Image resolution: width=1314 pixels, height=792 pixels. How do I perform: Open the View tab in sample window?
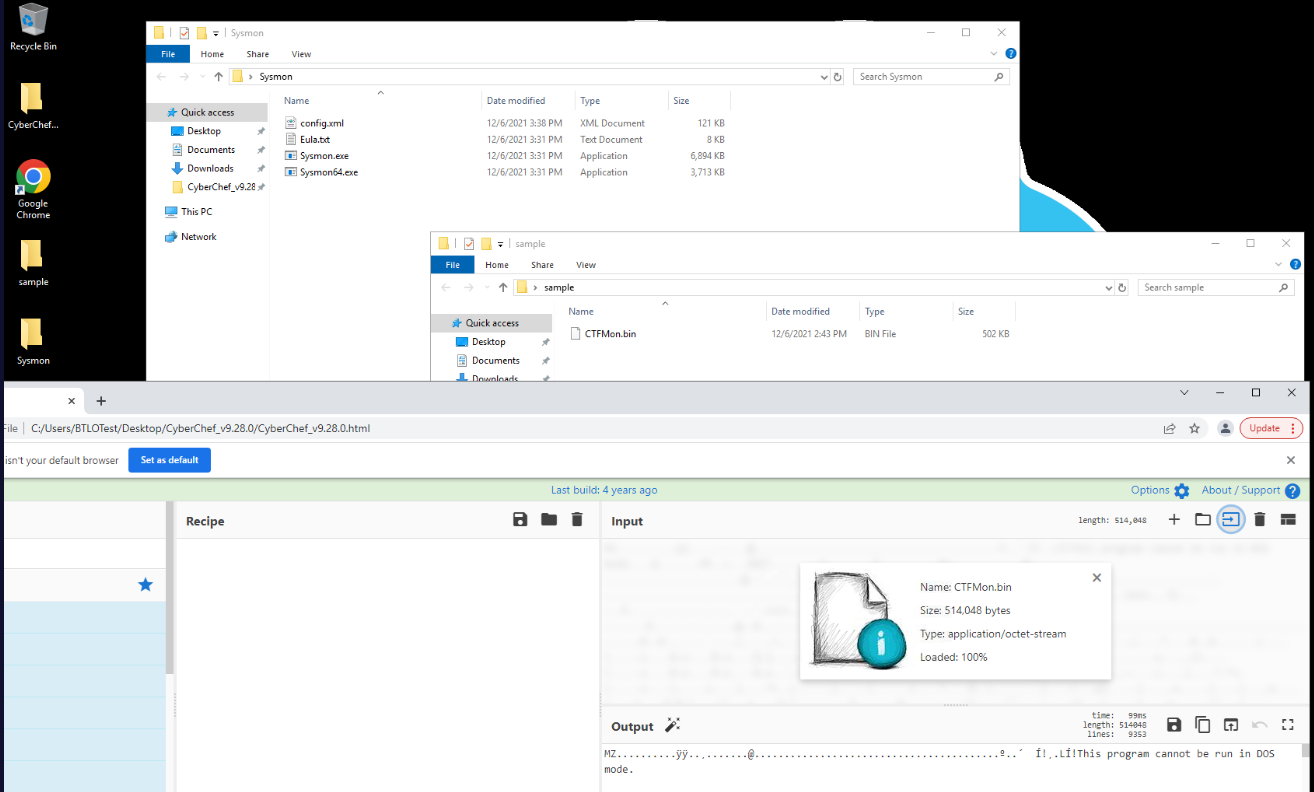click(586, 265)
